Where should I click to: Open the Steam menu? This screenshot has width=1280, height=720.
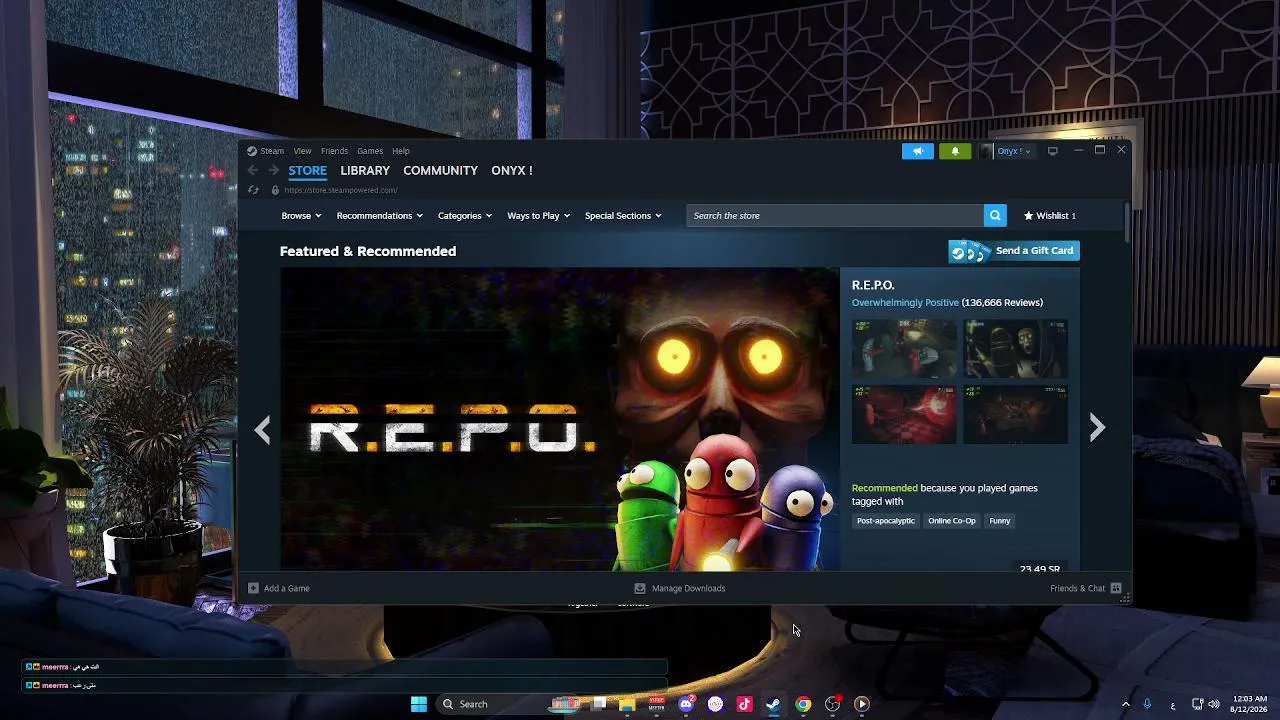pyautogui.click(x=272, y=151)
